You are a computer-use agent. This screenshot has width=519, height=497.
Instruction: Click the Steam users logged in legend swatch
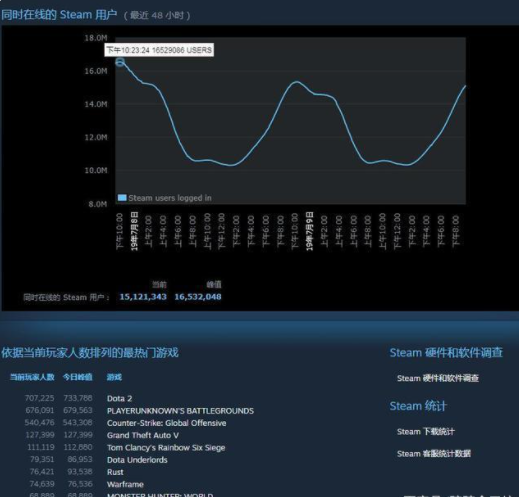(122, 198)
